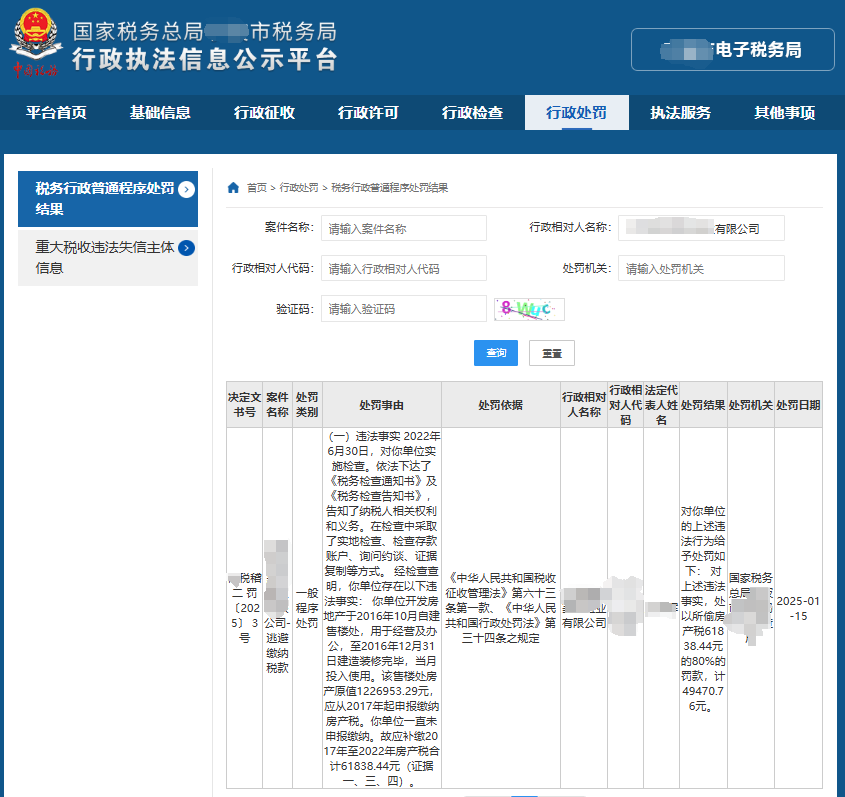Click the 行政相对人代码 input field

coord(403,268)
